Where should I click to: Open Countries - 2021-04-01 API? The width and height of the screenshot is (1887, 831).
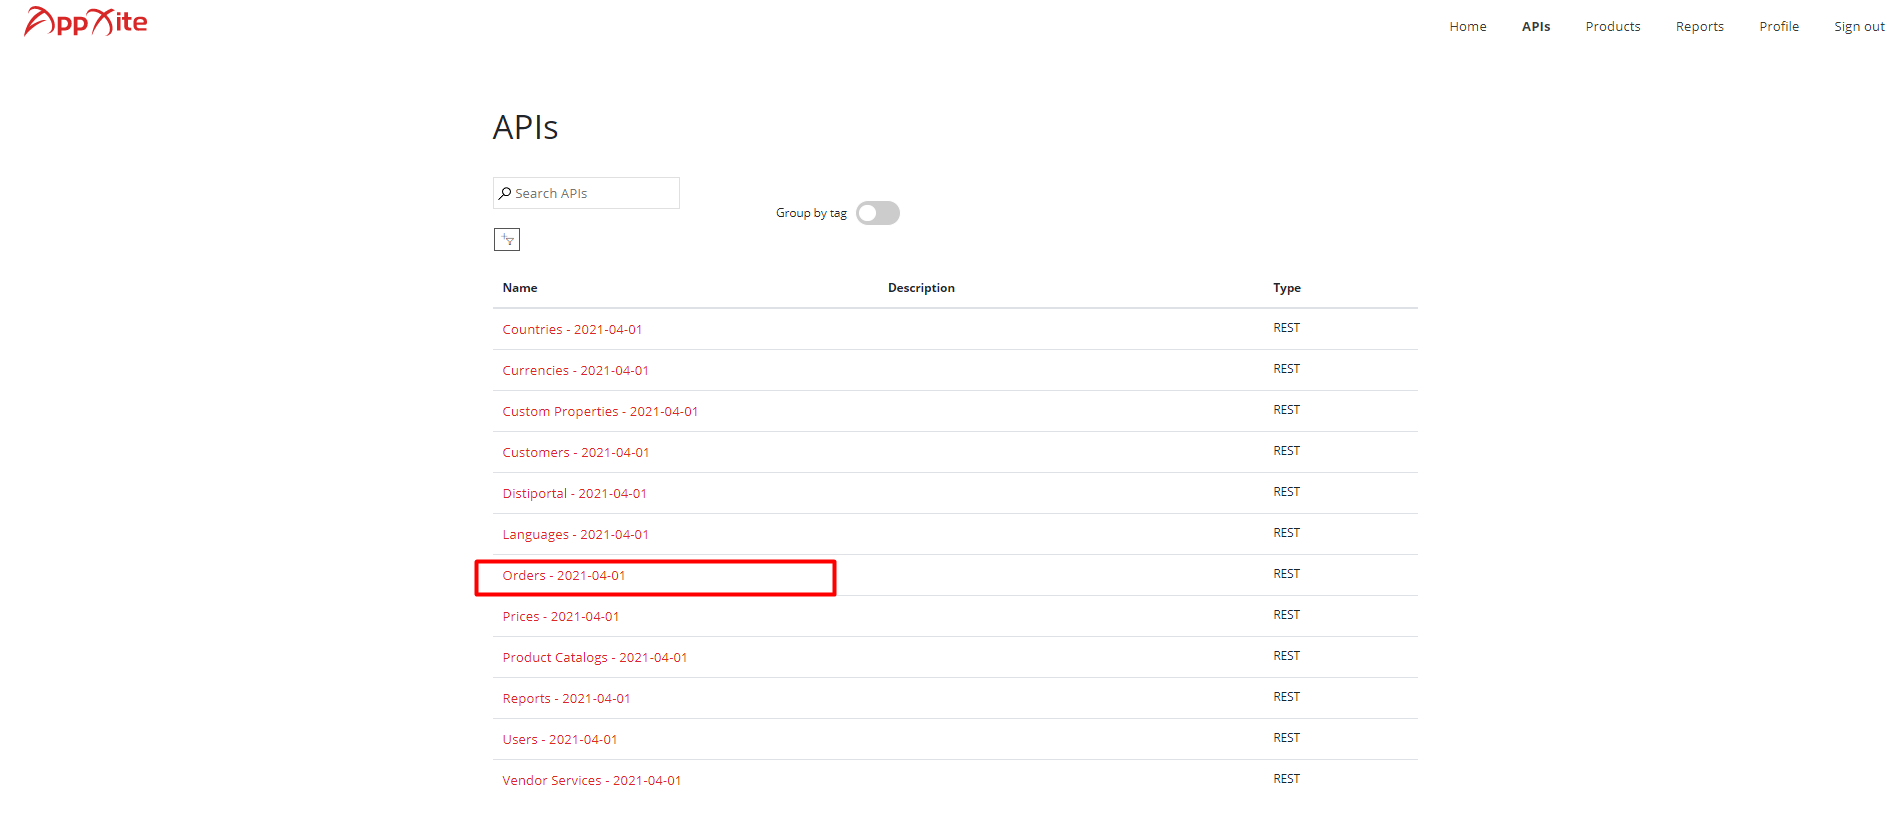(x=572, y=329)
